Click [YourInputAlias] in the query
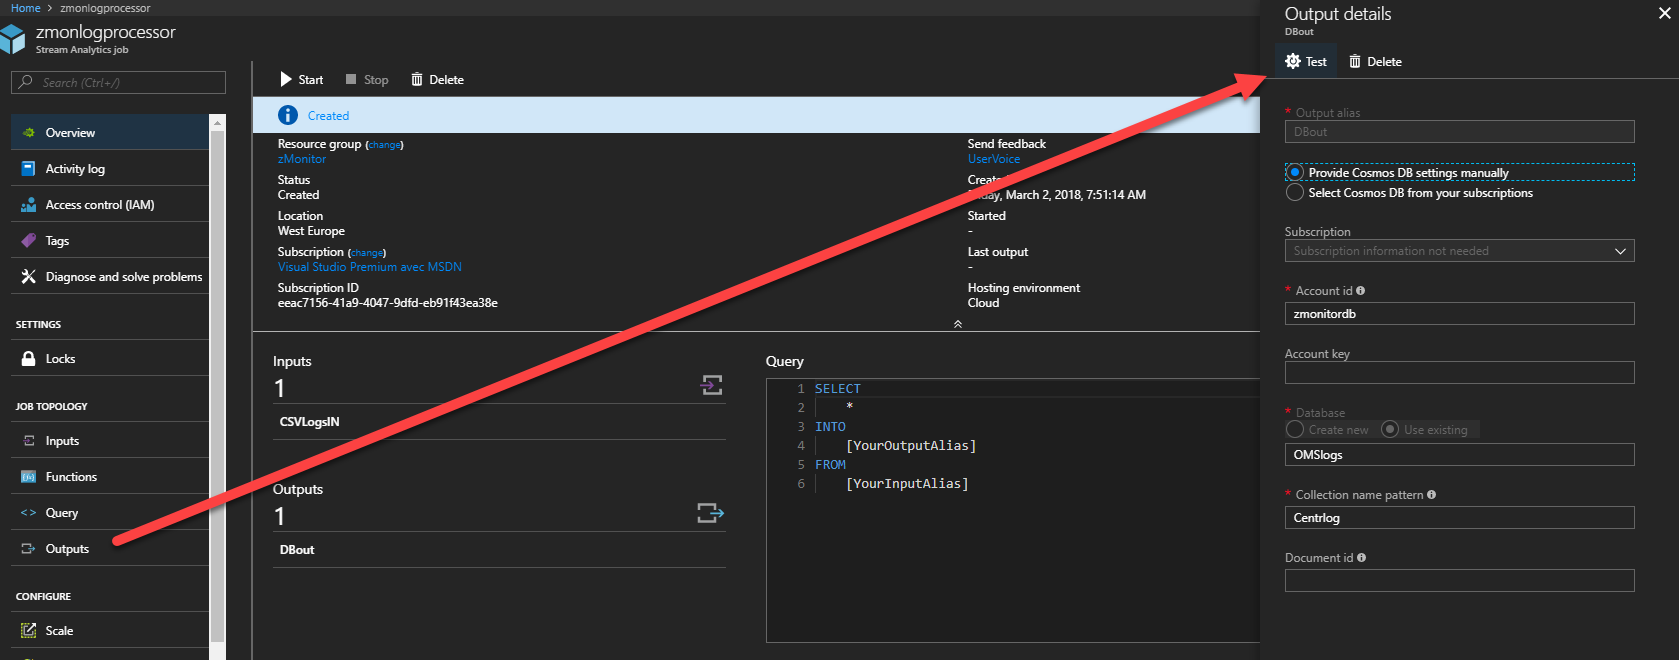1679x660 pixels. [x=907, y=484]
